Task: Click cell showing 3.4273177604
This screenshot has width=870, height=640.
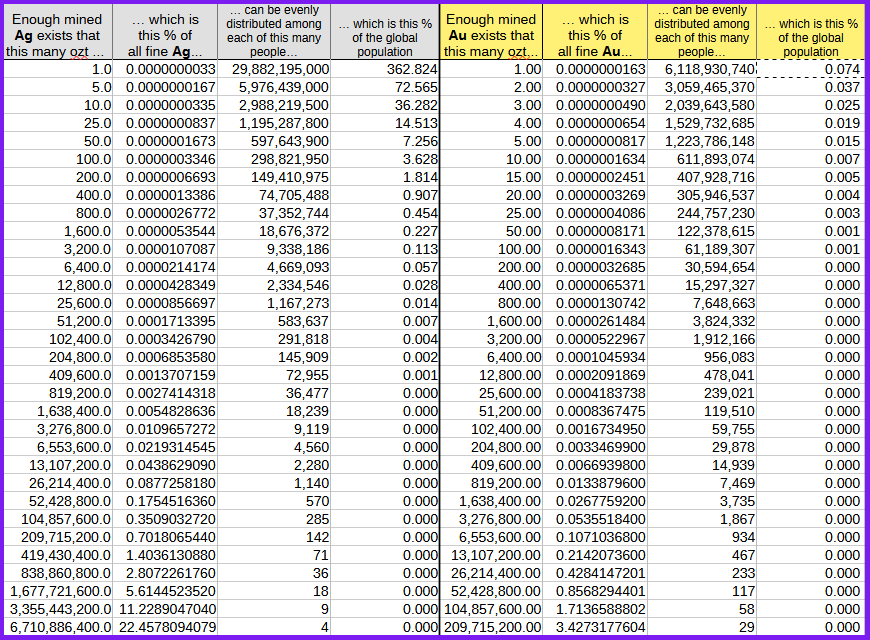Action: [595, 627]
